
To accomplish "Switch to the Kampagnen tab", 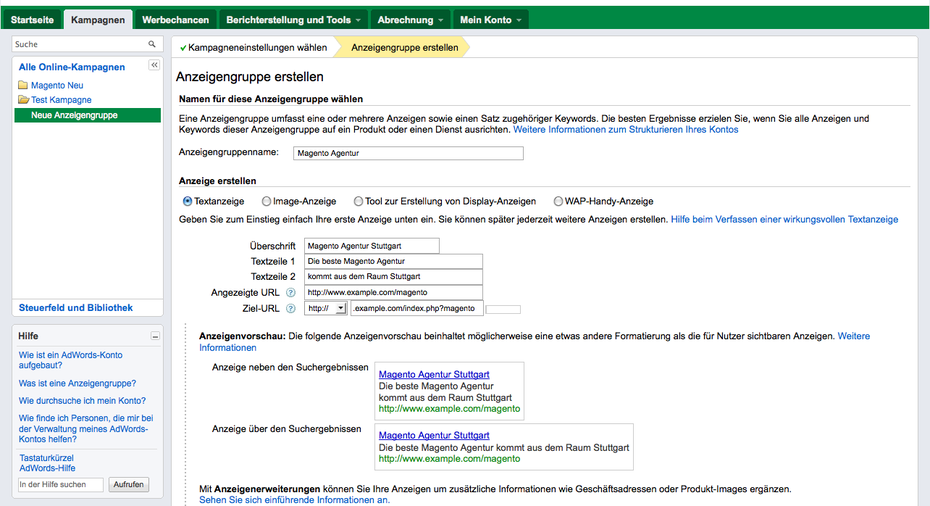I will [x=98, y=20].
